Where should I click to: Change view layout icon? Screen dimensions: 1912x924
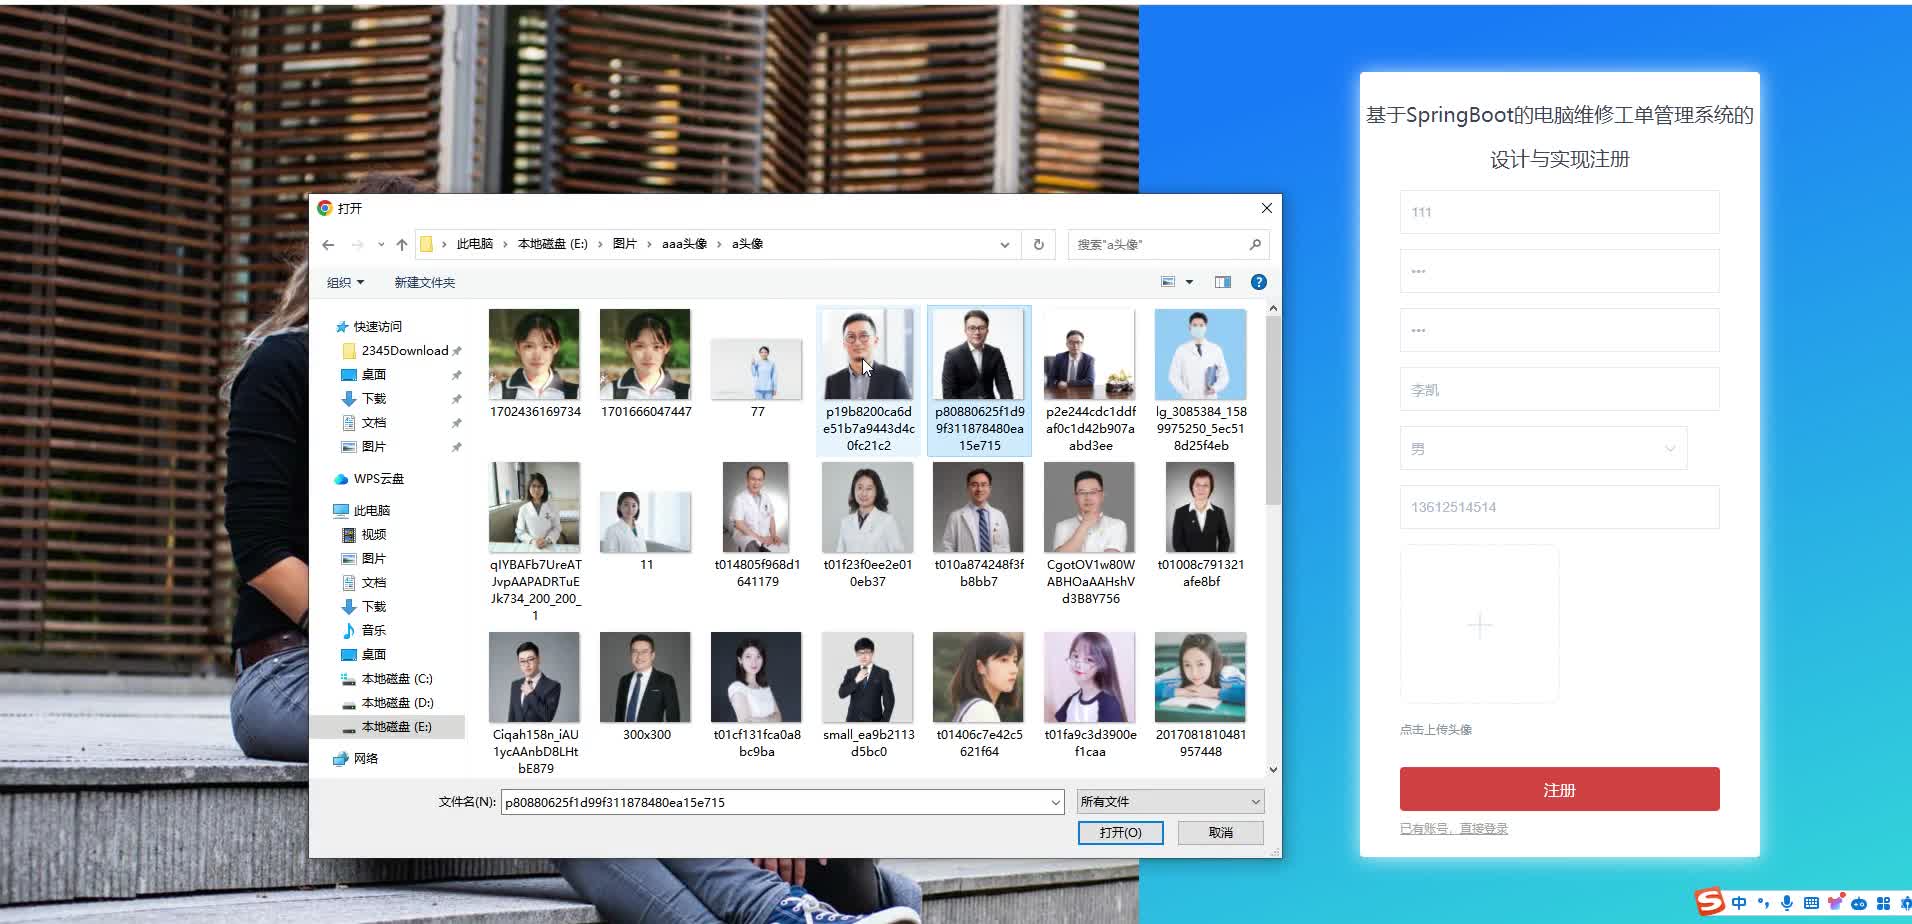coord(1167,282)
